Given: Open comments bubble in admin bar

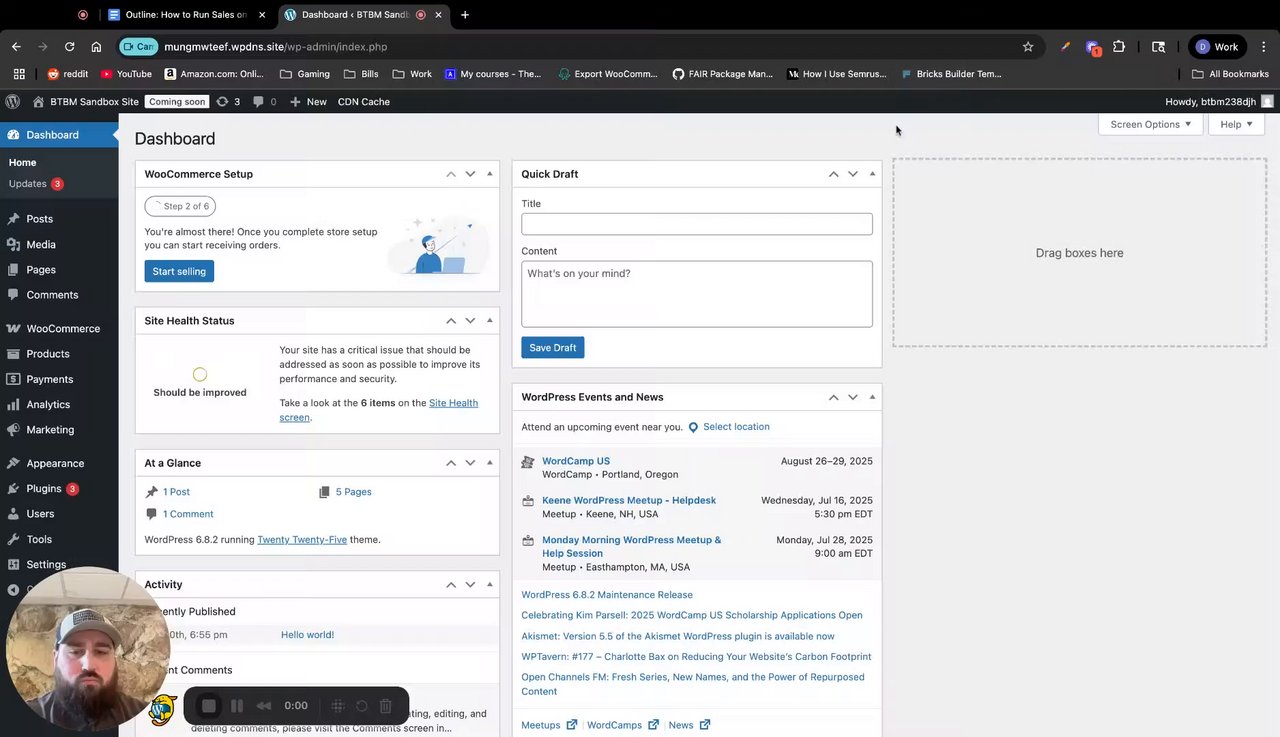Looking at the screenshot, I should [x=264, y=102].
